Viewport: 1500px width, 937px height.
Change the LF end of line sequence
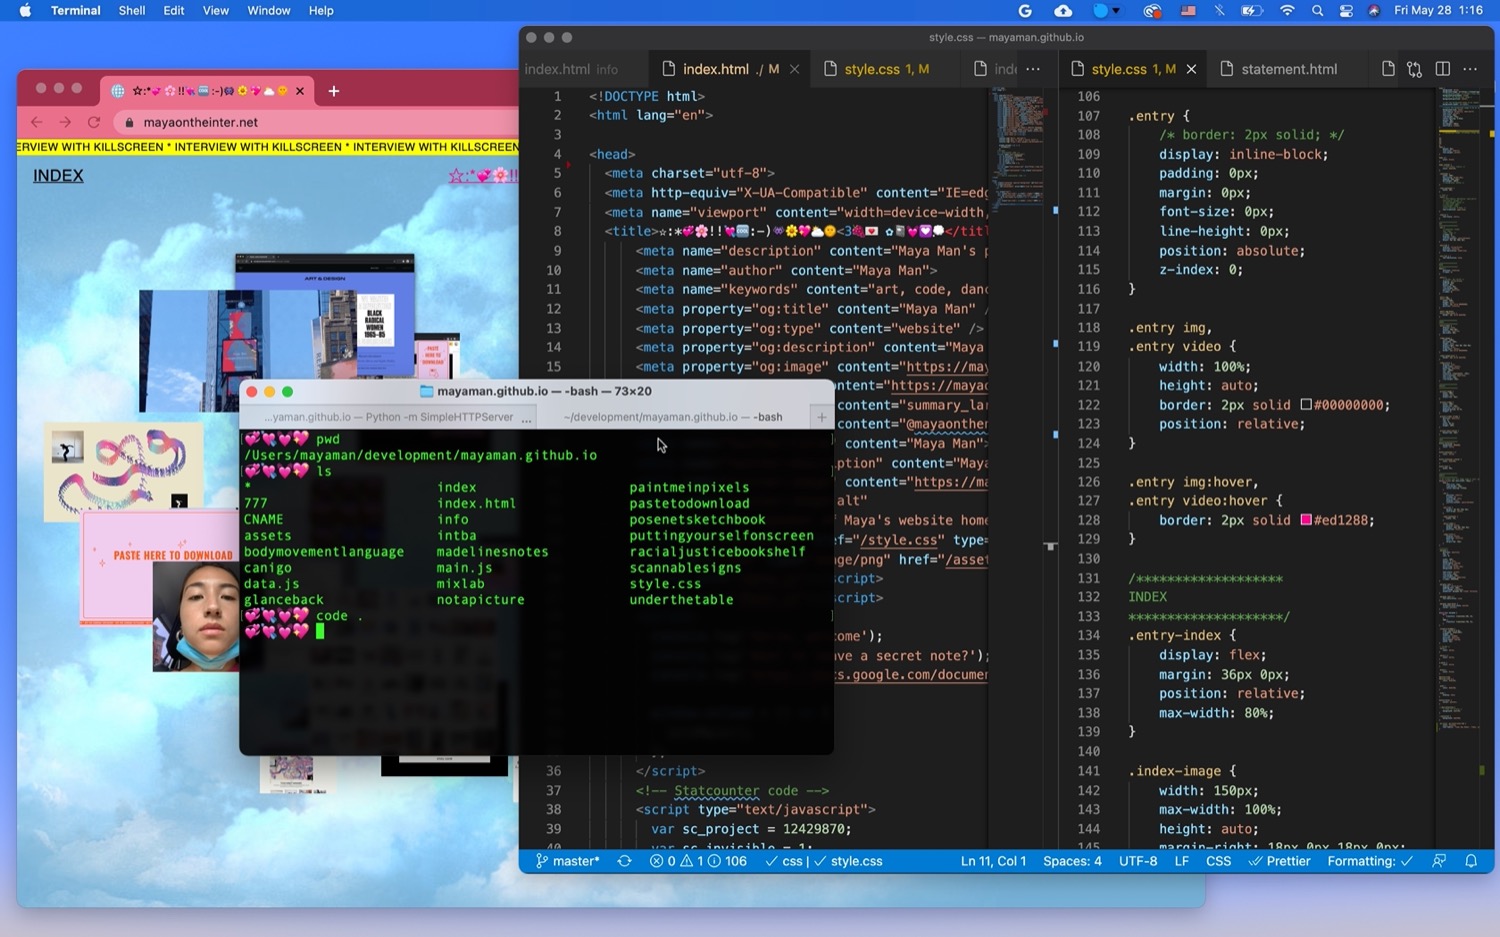tap(1181, 861)
